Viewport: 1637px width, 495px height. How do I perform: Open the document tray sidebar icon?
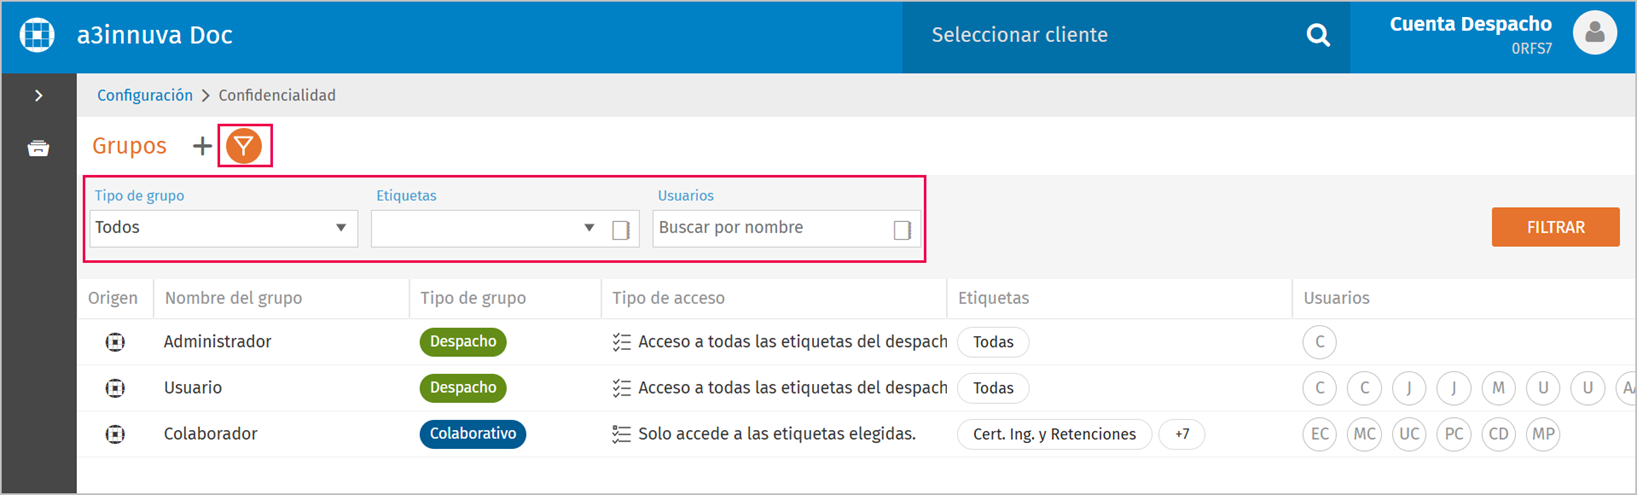(38, 149)
